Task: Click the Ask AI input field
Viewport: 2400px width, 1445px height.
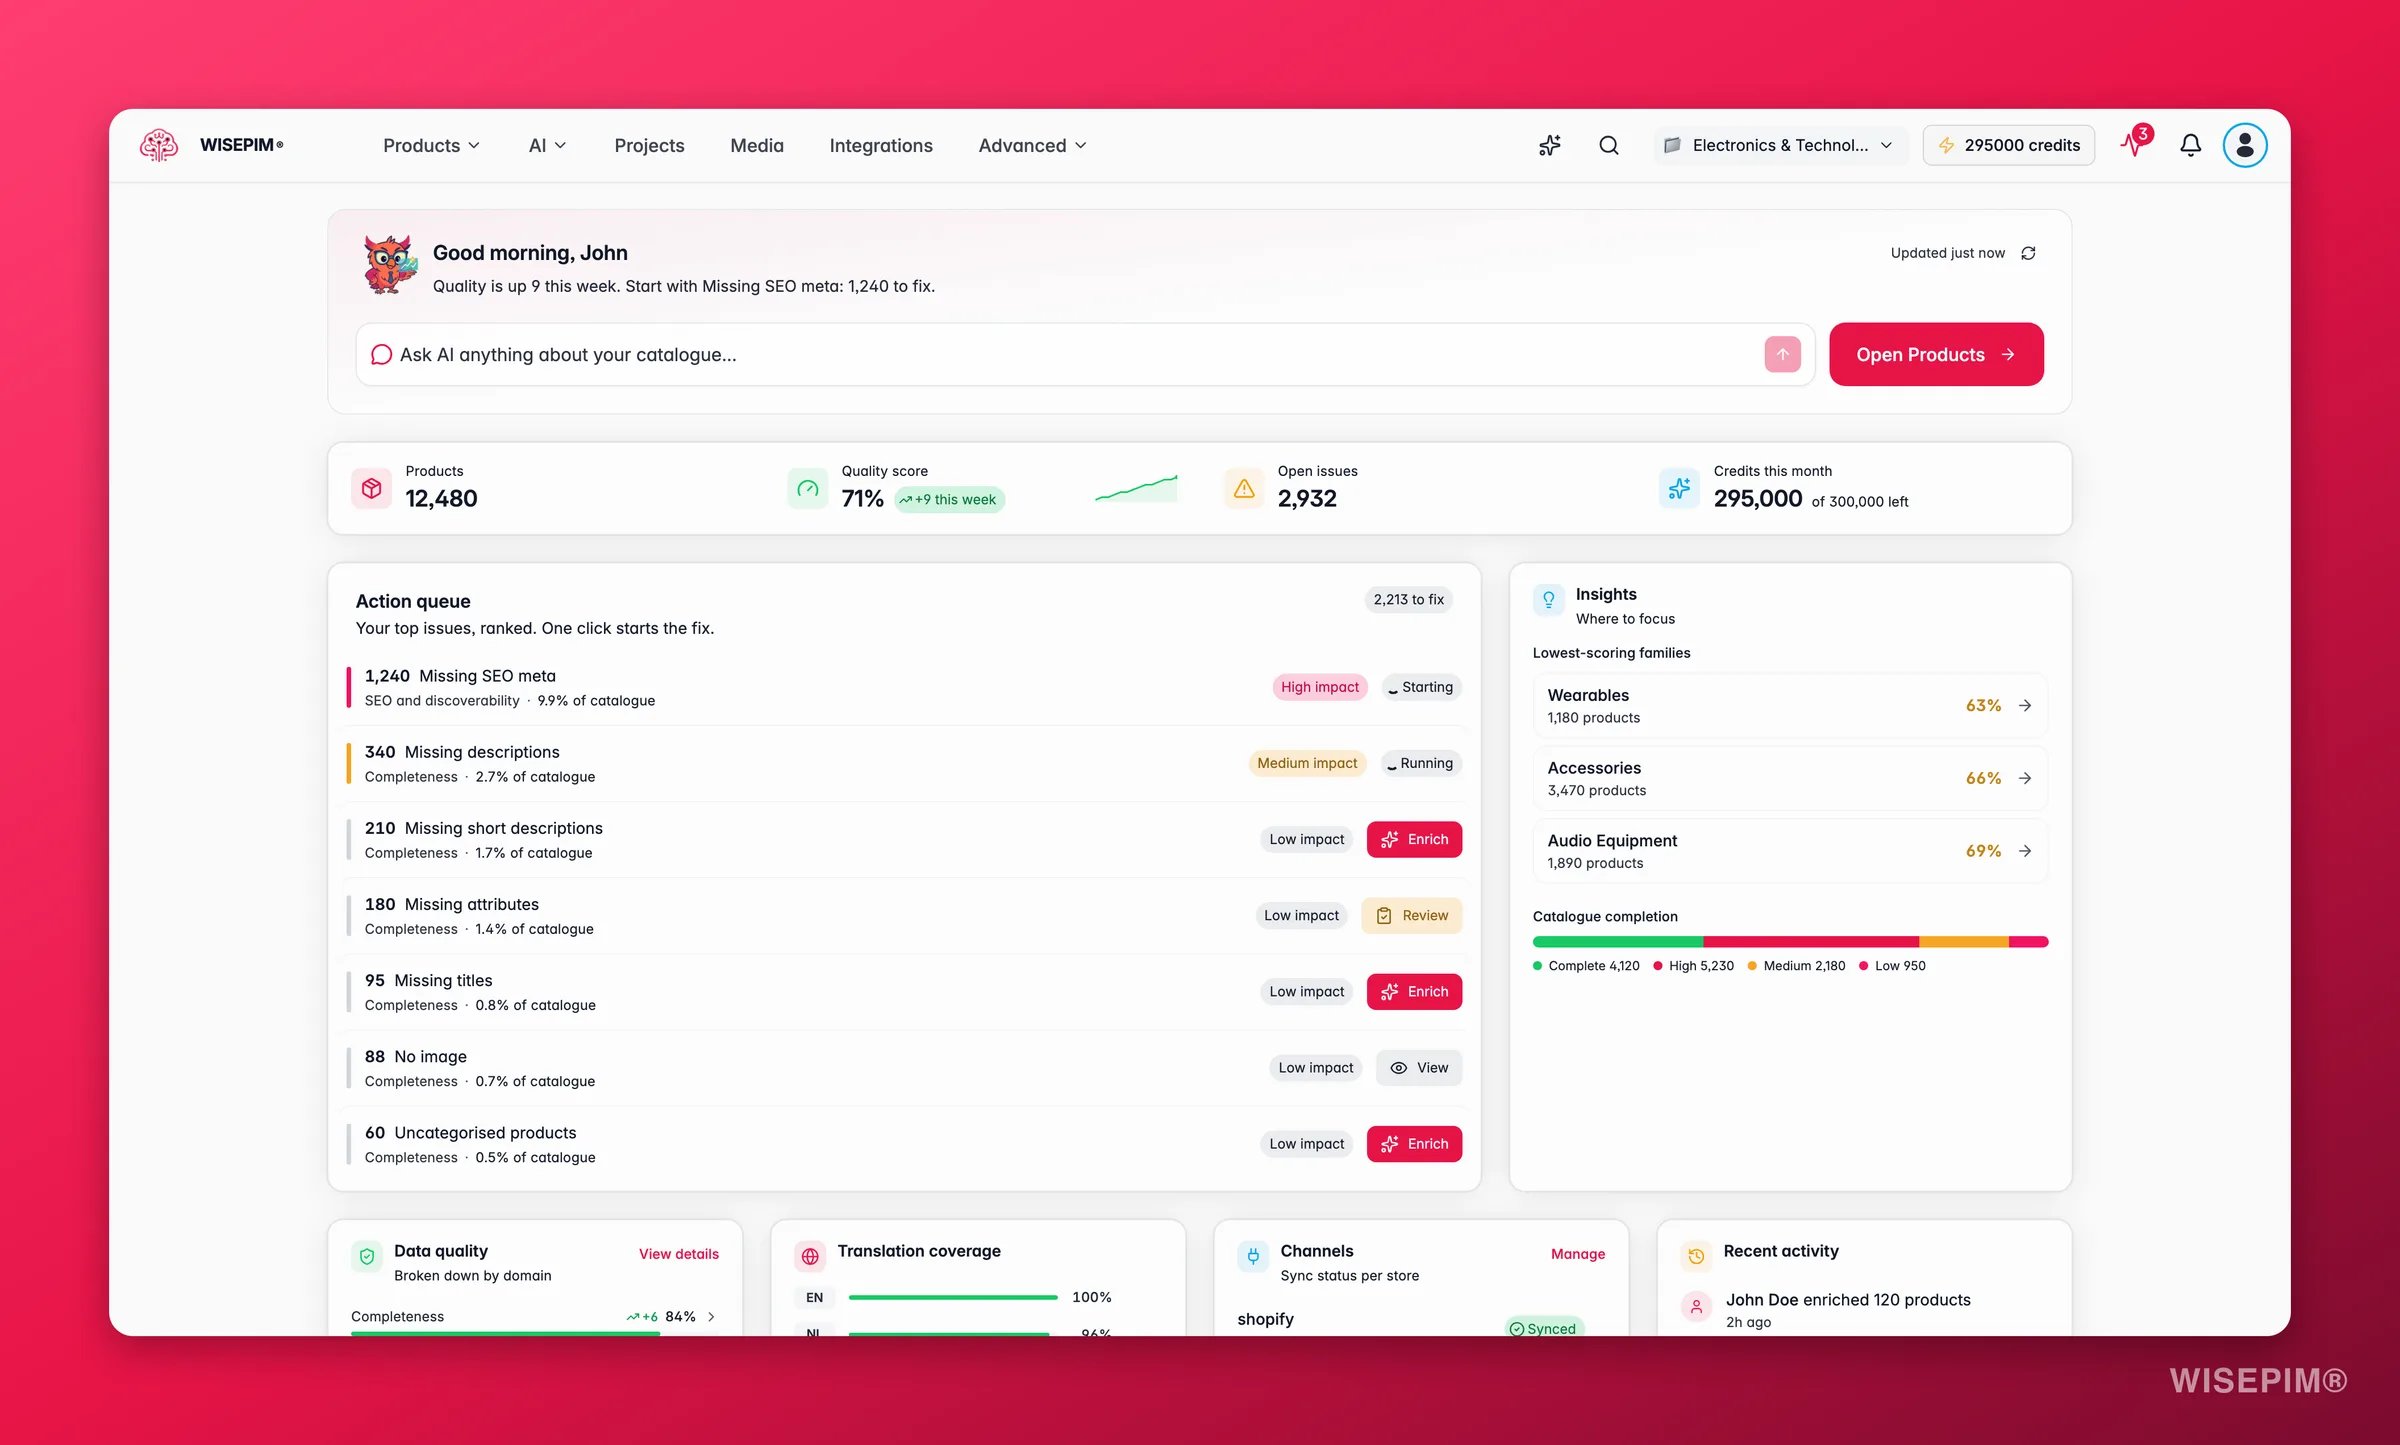Action: point(1085,354)
